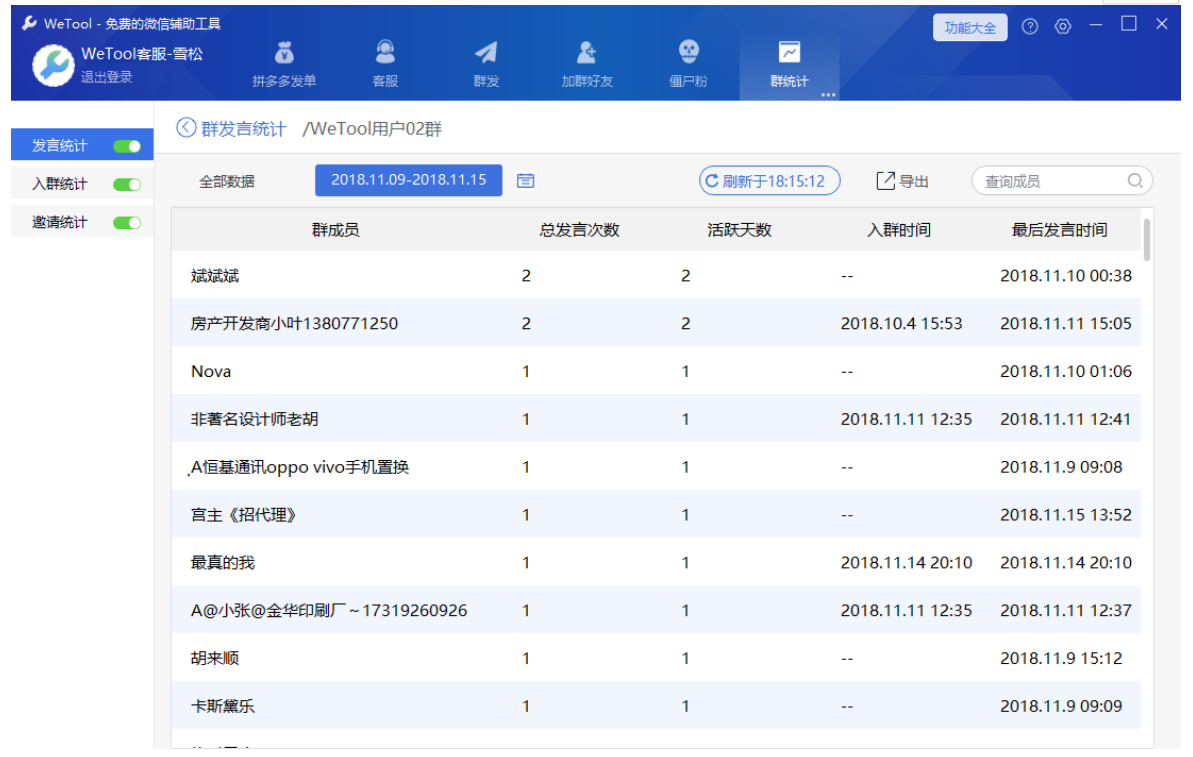Select 入群统计 in the sidebar
1193x757 pixels.
(59, 183)
